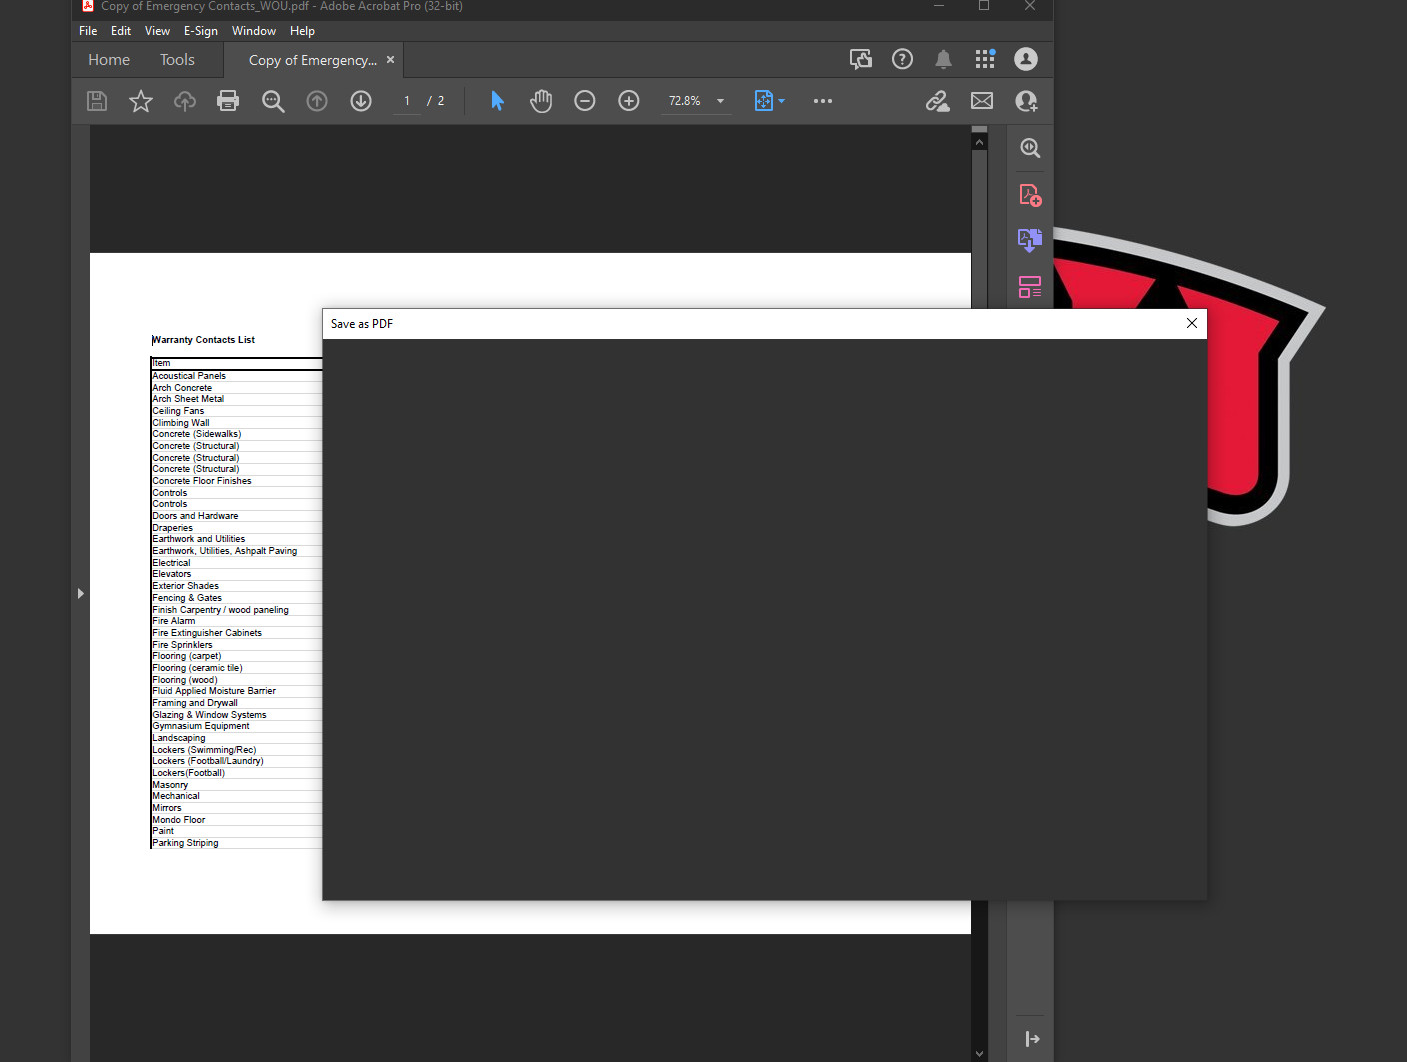Viewport: 1407px width, 1062px height.
Task: Switch to the Home tab
Action: click(x=109, y=60)
